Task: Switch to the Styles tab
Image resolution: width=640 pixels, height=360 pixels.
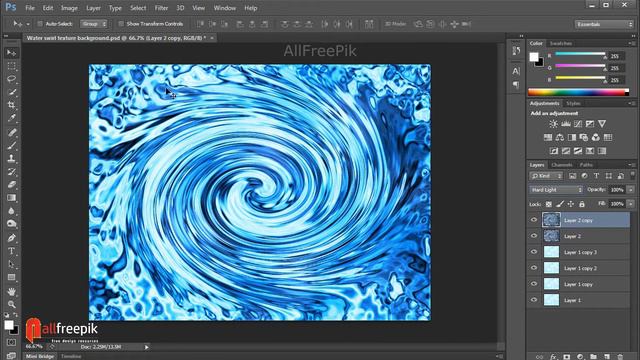Action: (573, 104)
